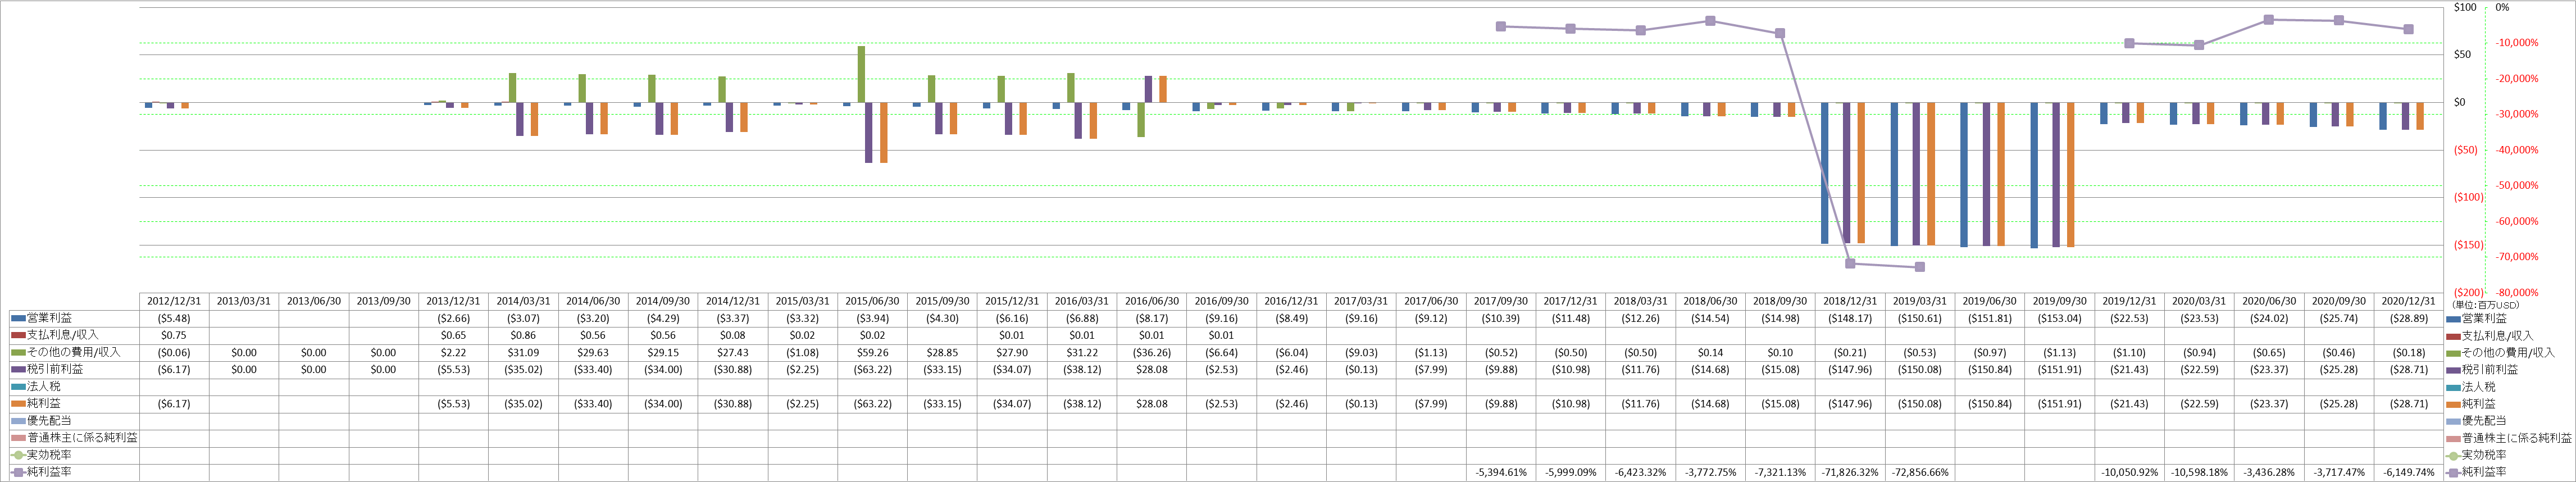The width and height of the screenshot is (2576, 482).
Task: Select the -5,394.61% net margin cell
Action: [1500, 472]
